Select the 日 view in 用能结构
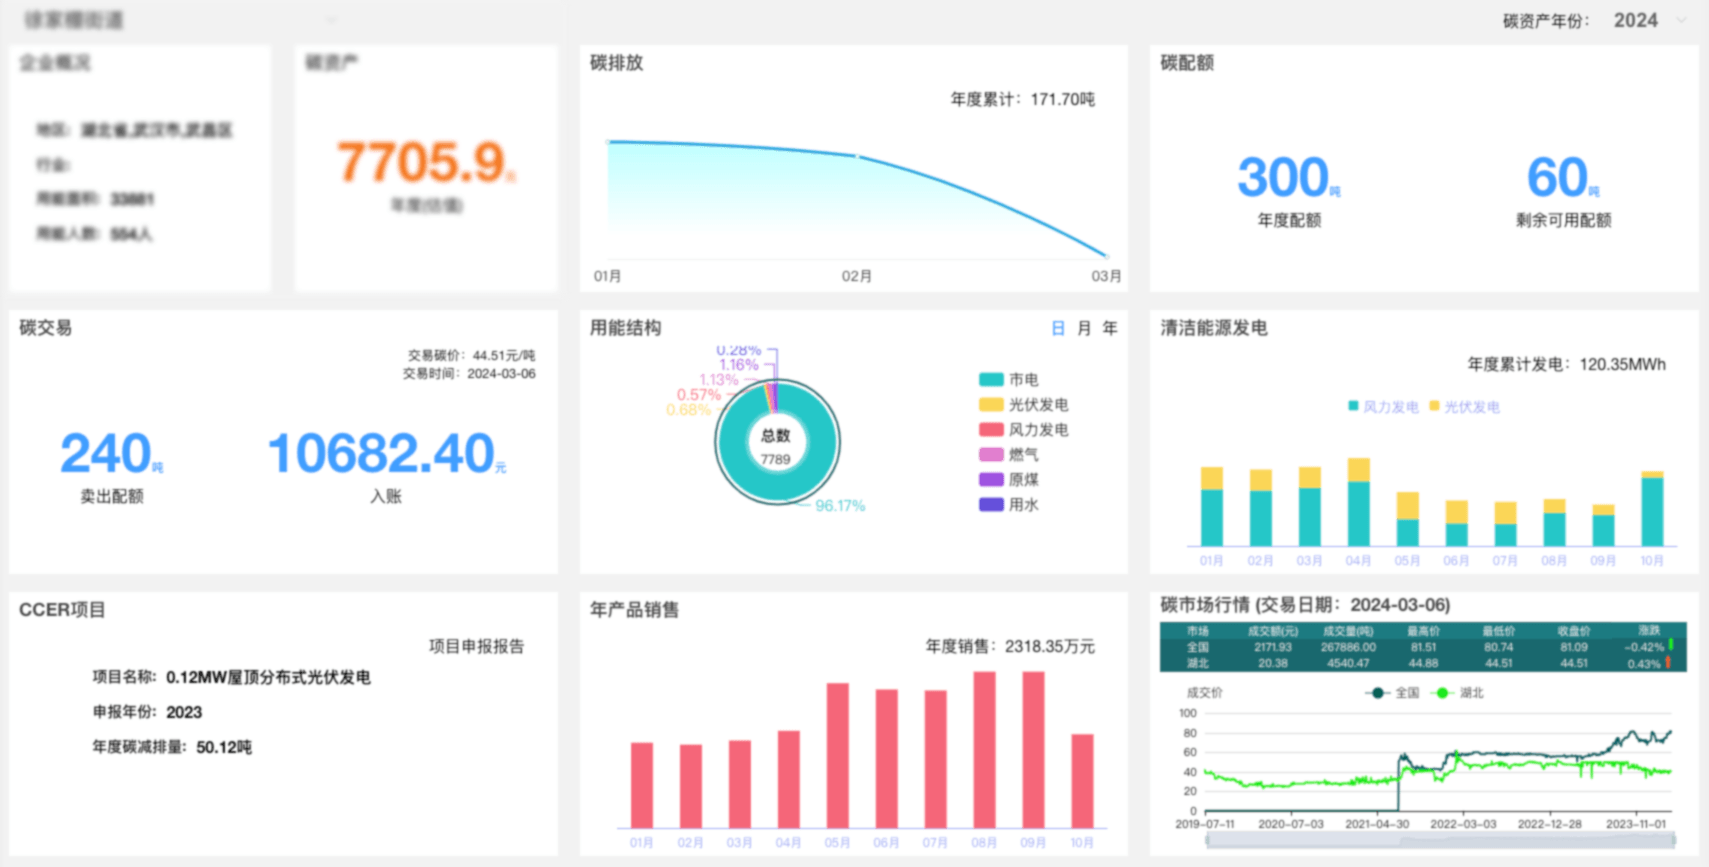 coord(1058,328)
